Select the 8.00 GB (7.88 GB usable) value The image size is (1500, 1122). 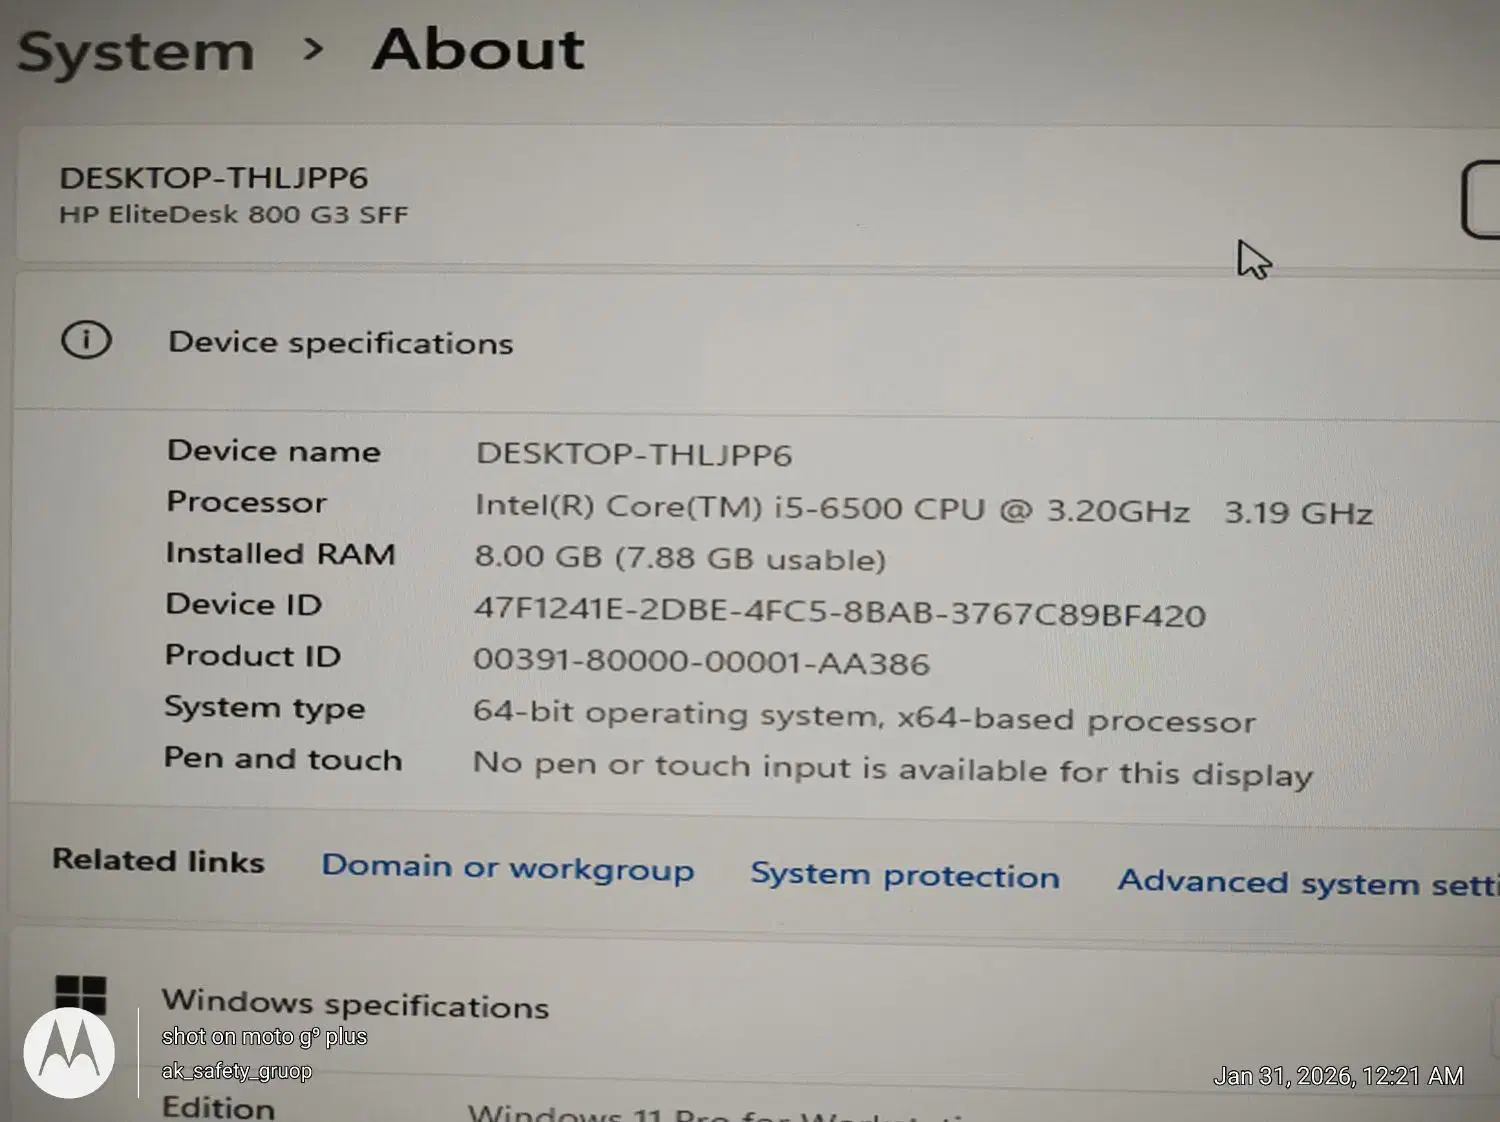point(680,558)
